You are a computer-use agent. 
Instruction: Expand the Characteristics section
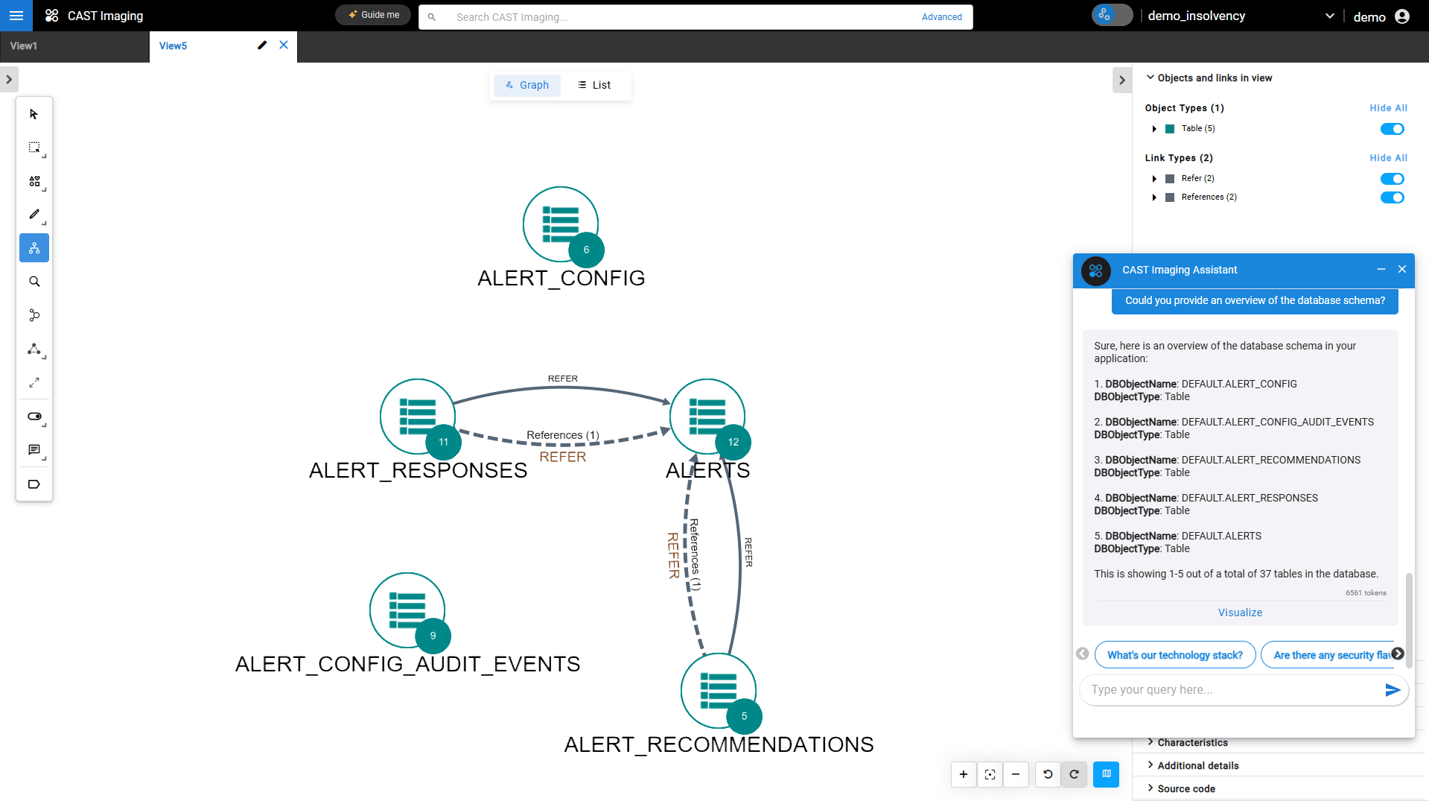pyautogui.click(x=1191, y=743)
